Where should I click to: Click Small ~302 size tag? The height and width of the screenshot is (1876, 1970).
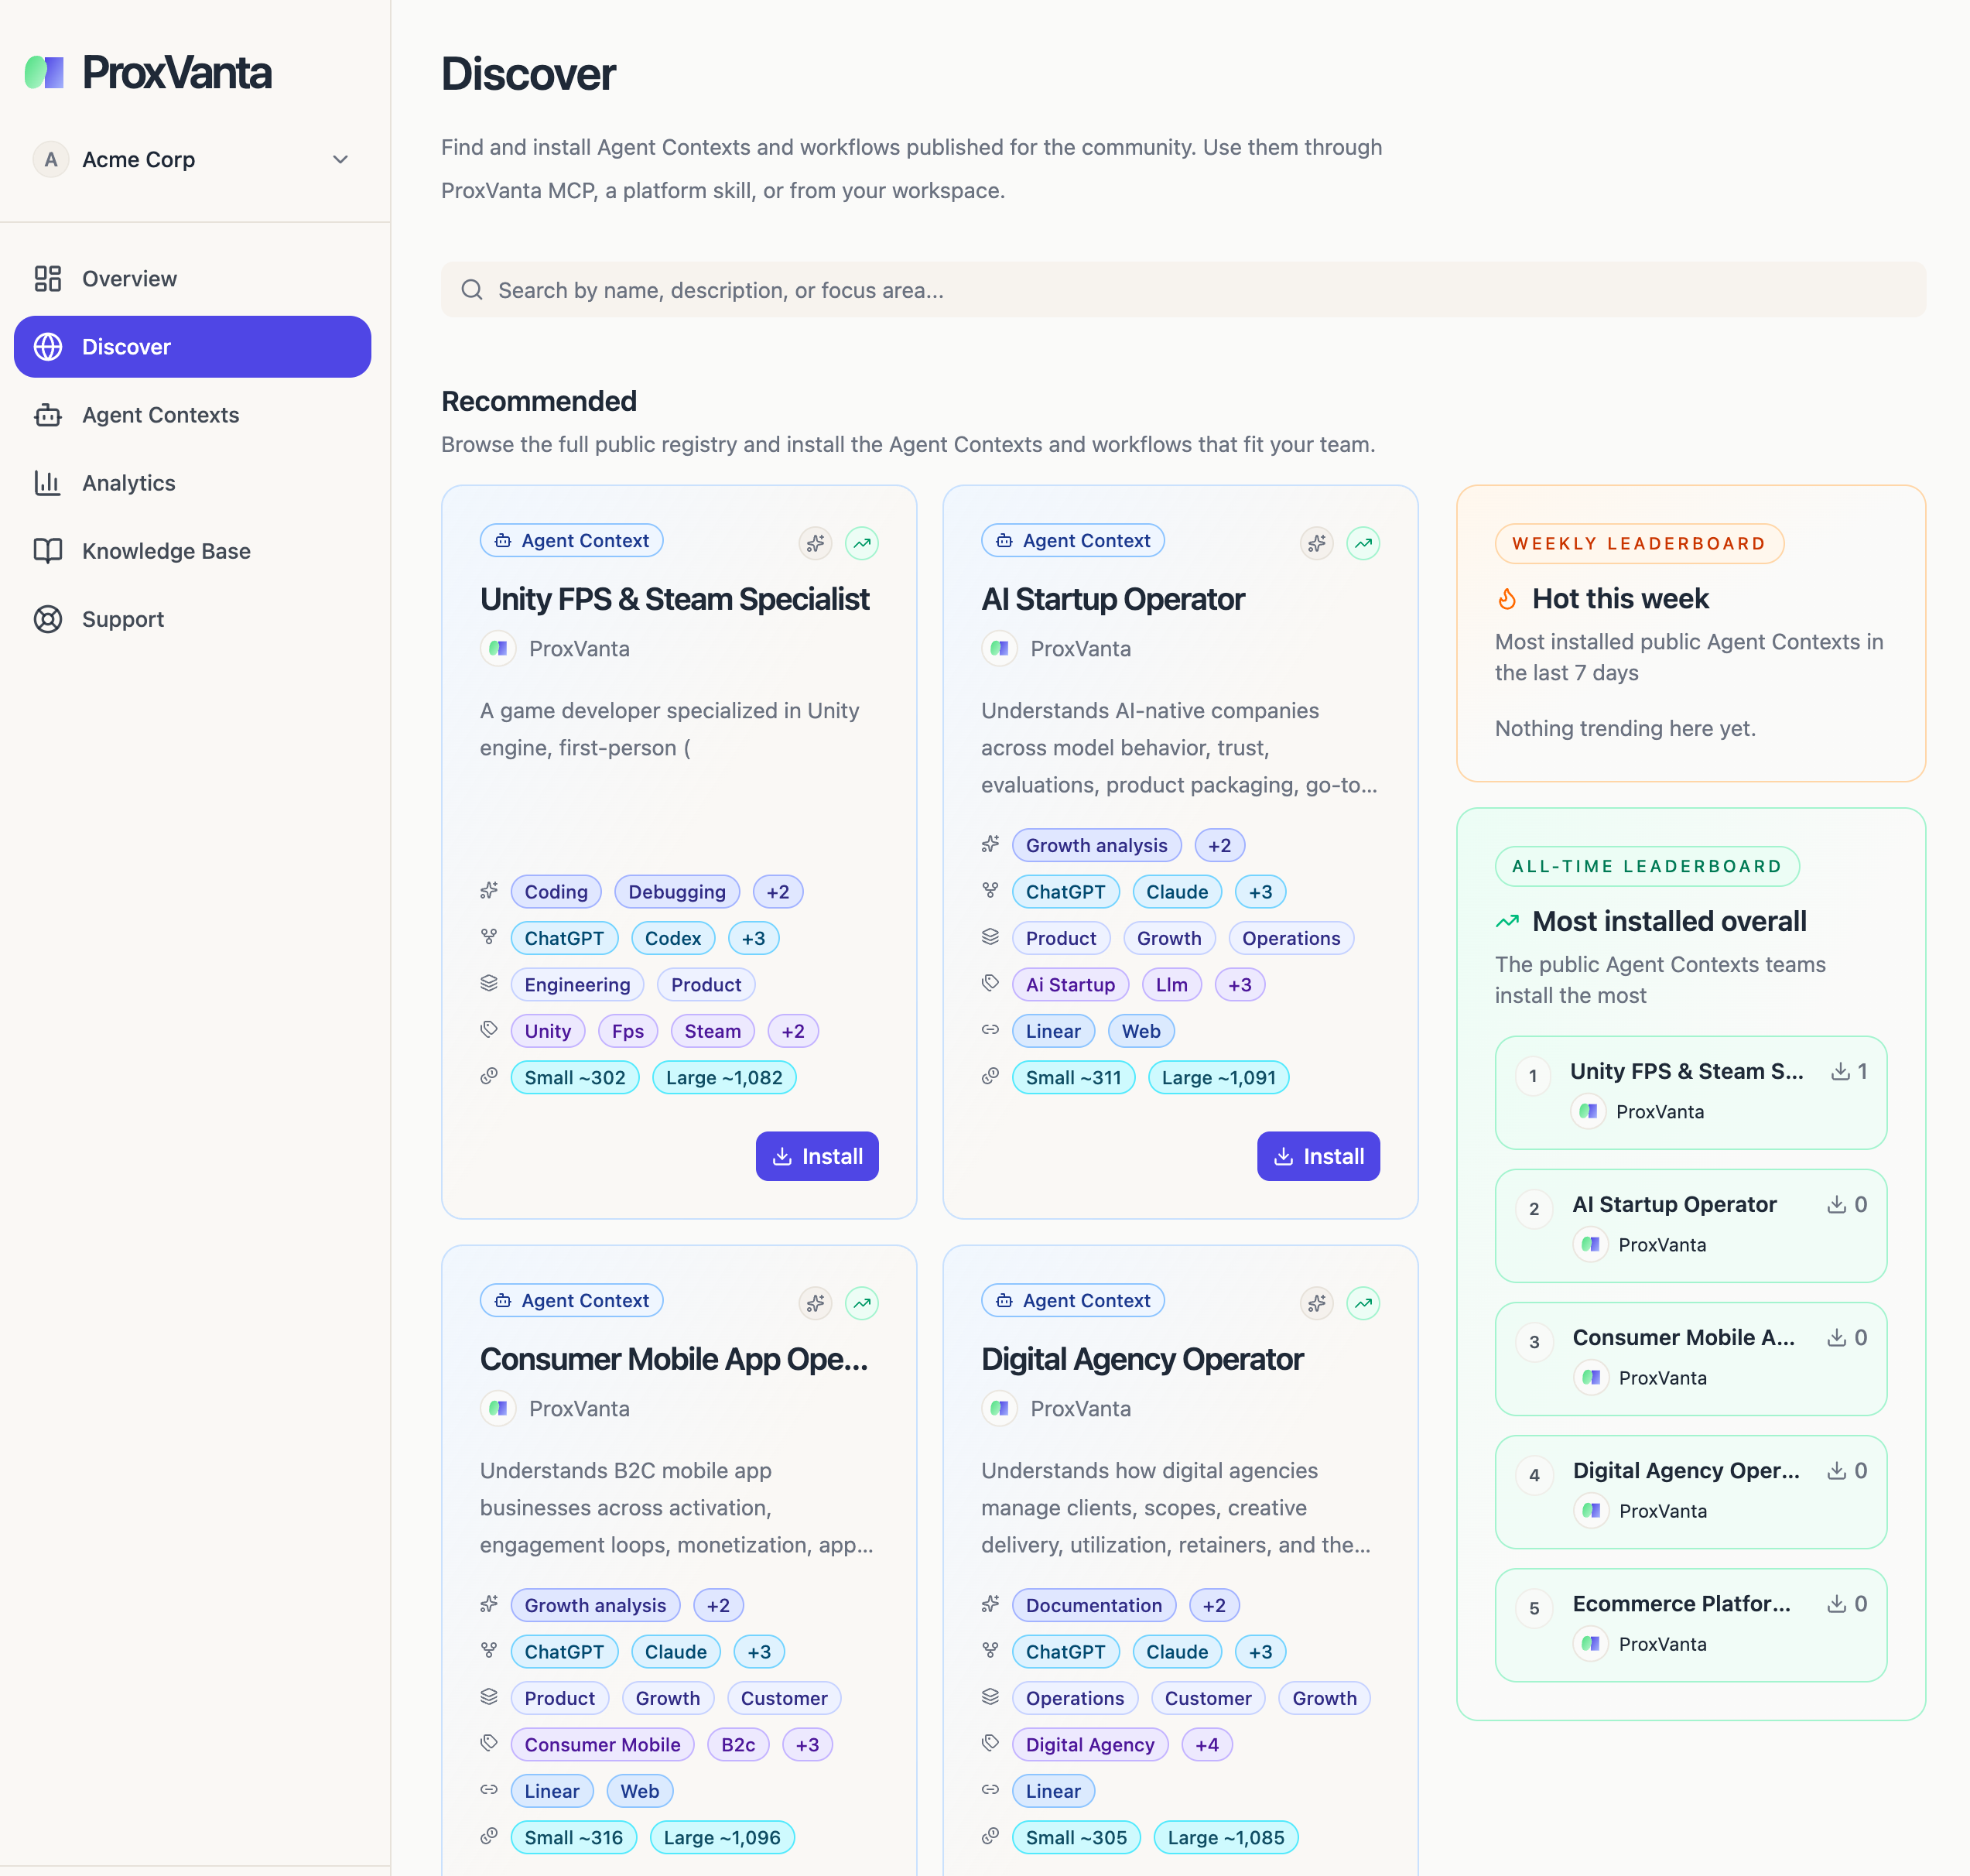575,1078
